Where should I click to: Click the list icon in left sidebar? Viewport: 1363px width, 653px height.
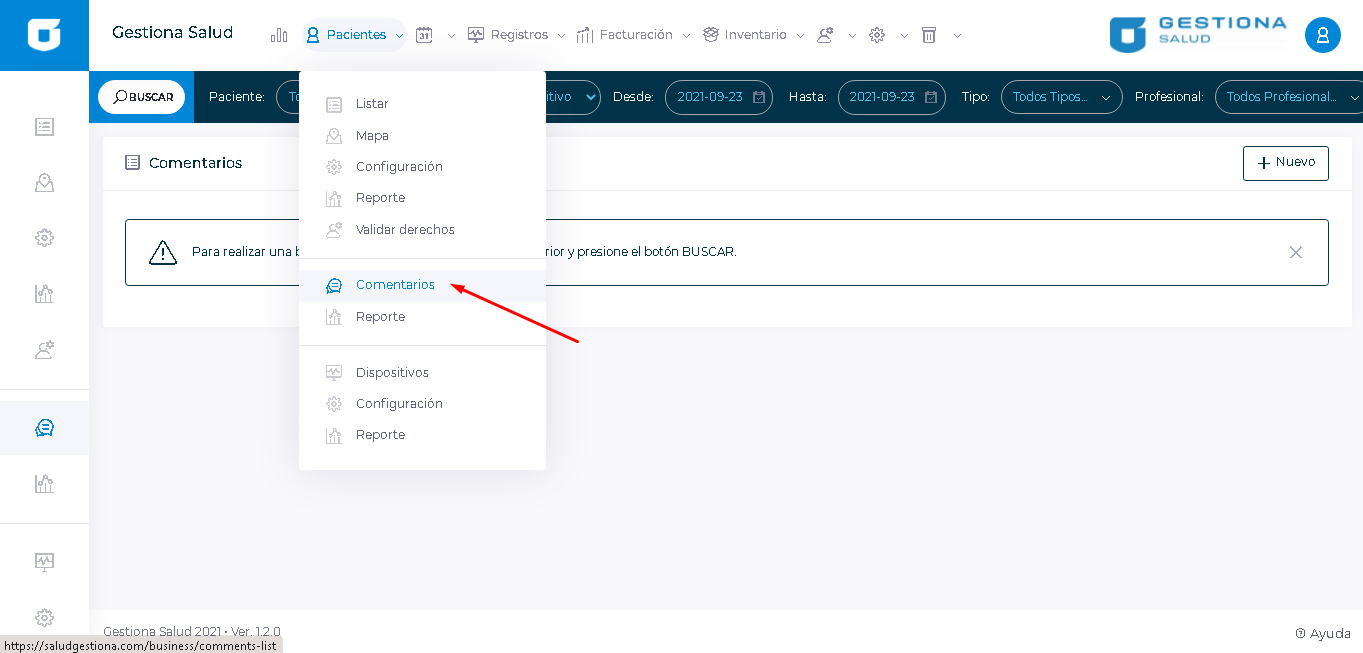[x=44, y=127]
